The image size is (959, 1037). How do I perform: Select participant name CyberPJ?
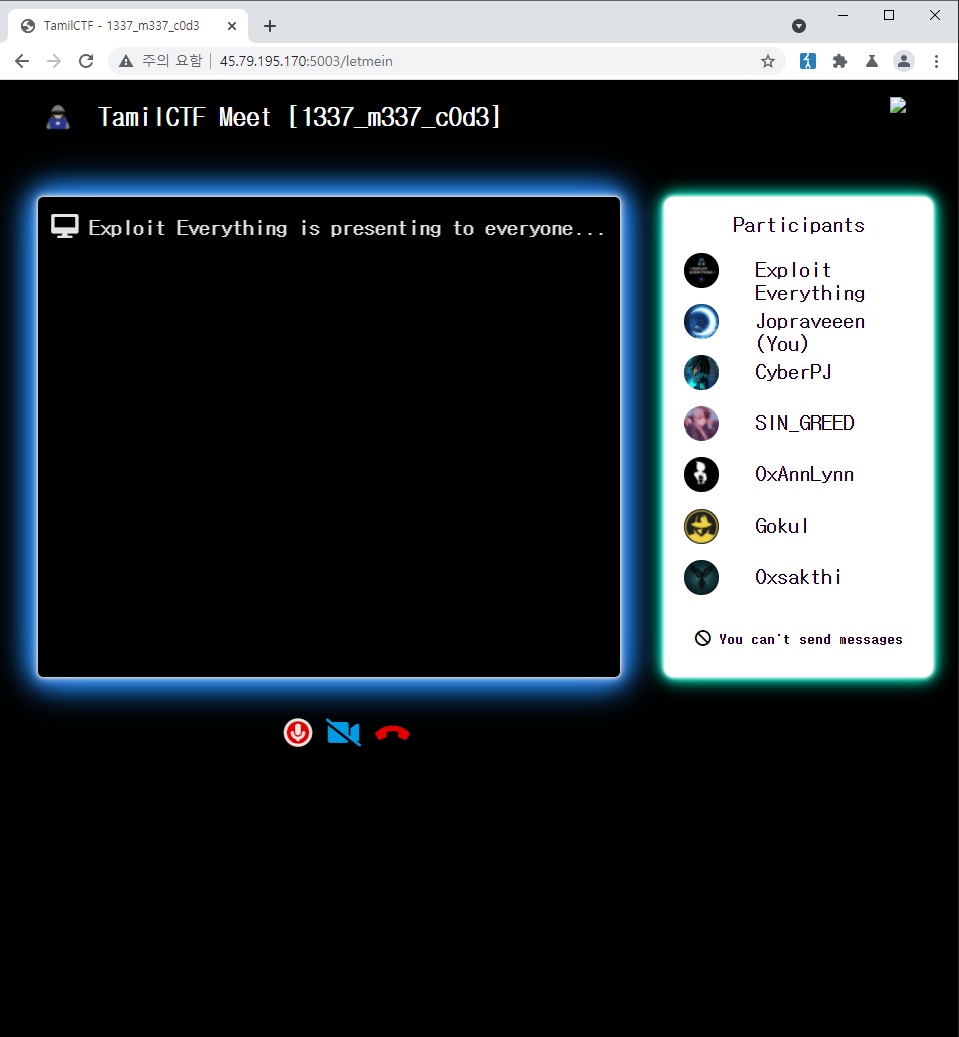pyautogui.click(x=793, y=372)
